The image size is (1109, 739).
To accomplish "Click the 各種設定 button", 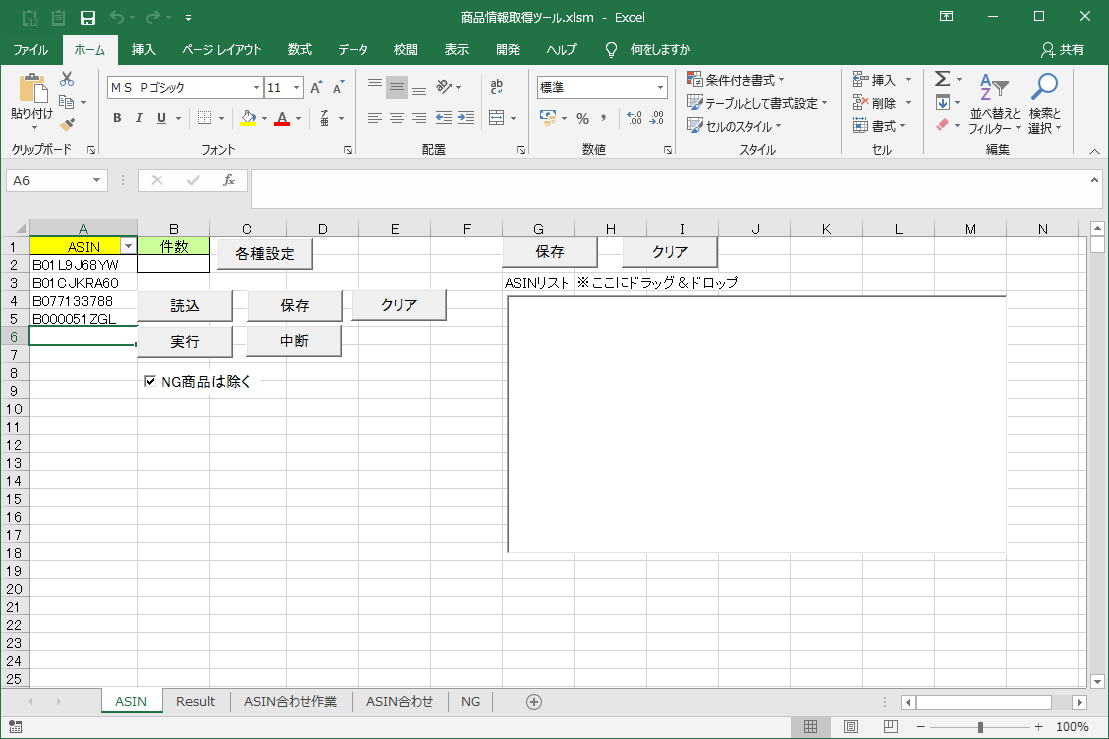I will pos(265,254).
